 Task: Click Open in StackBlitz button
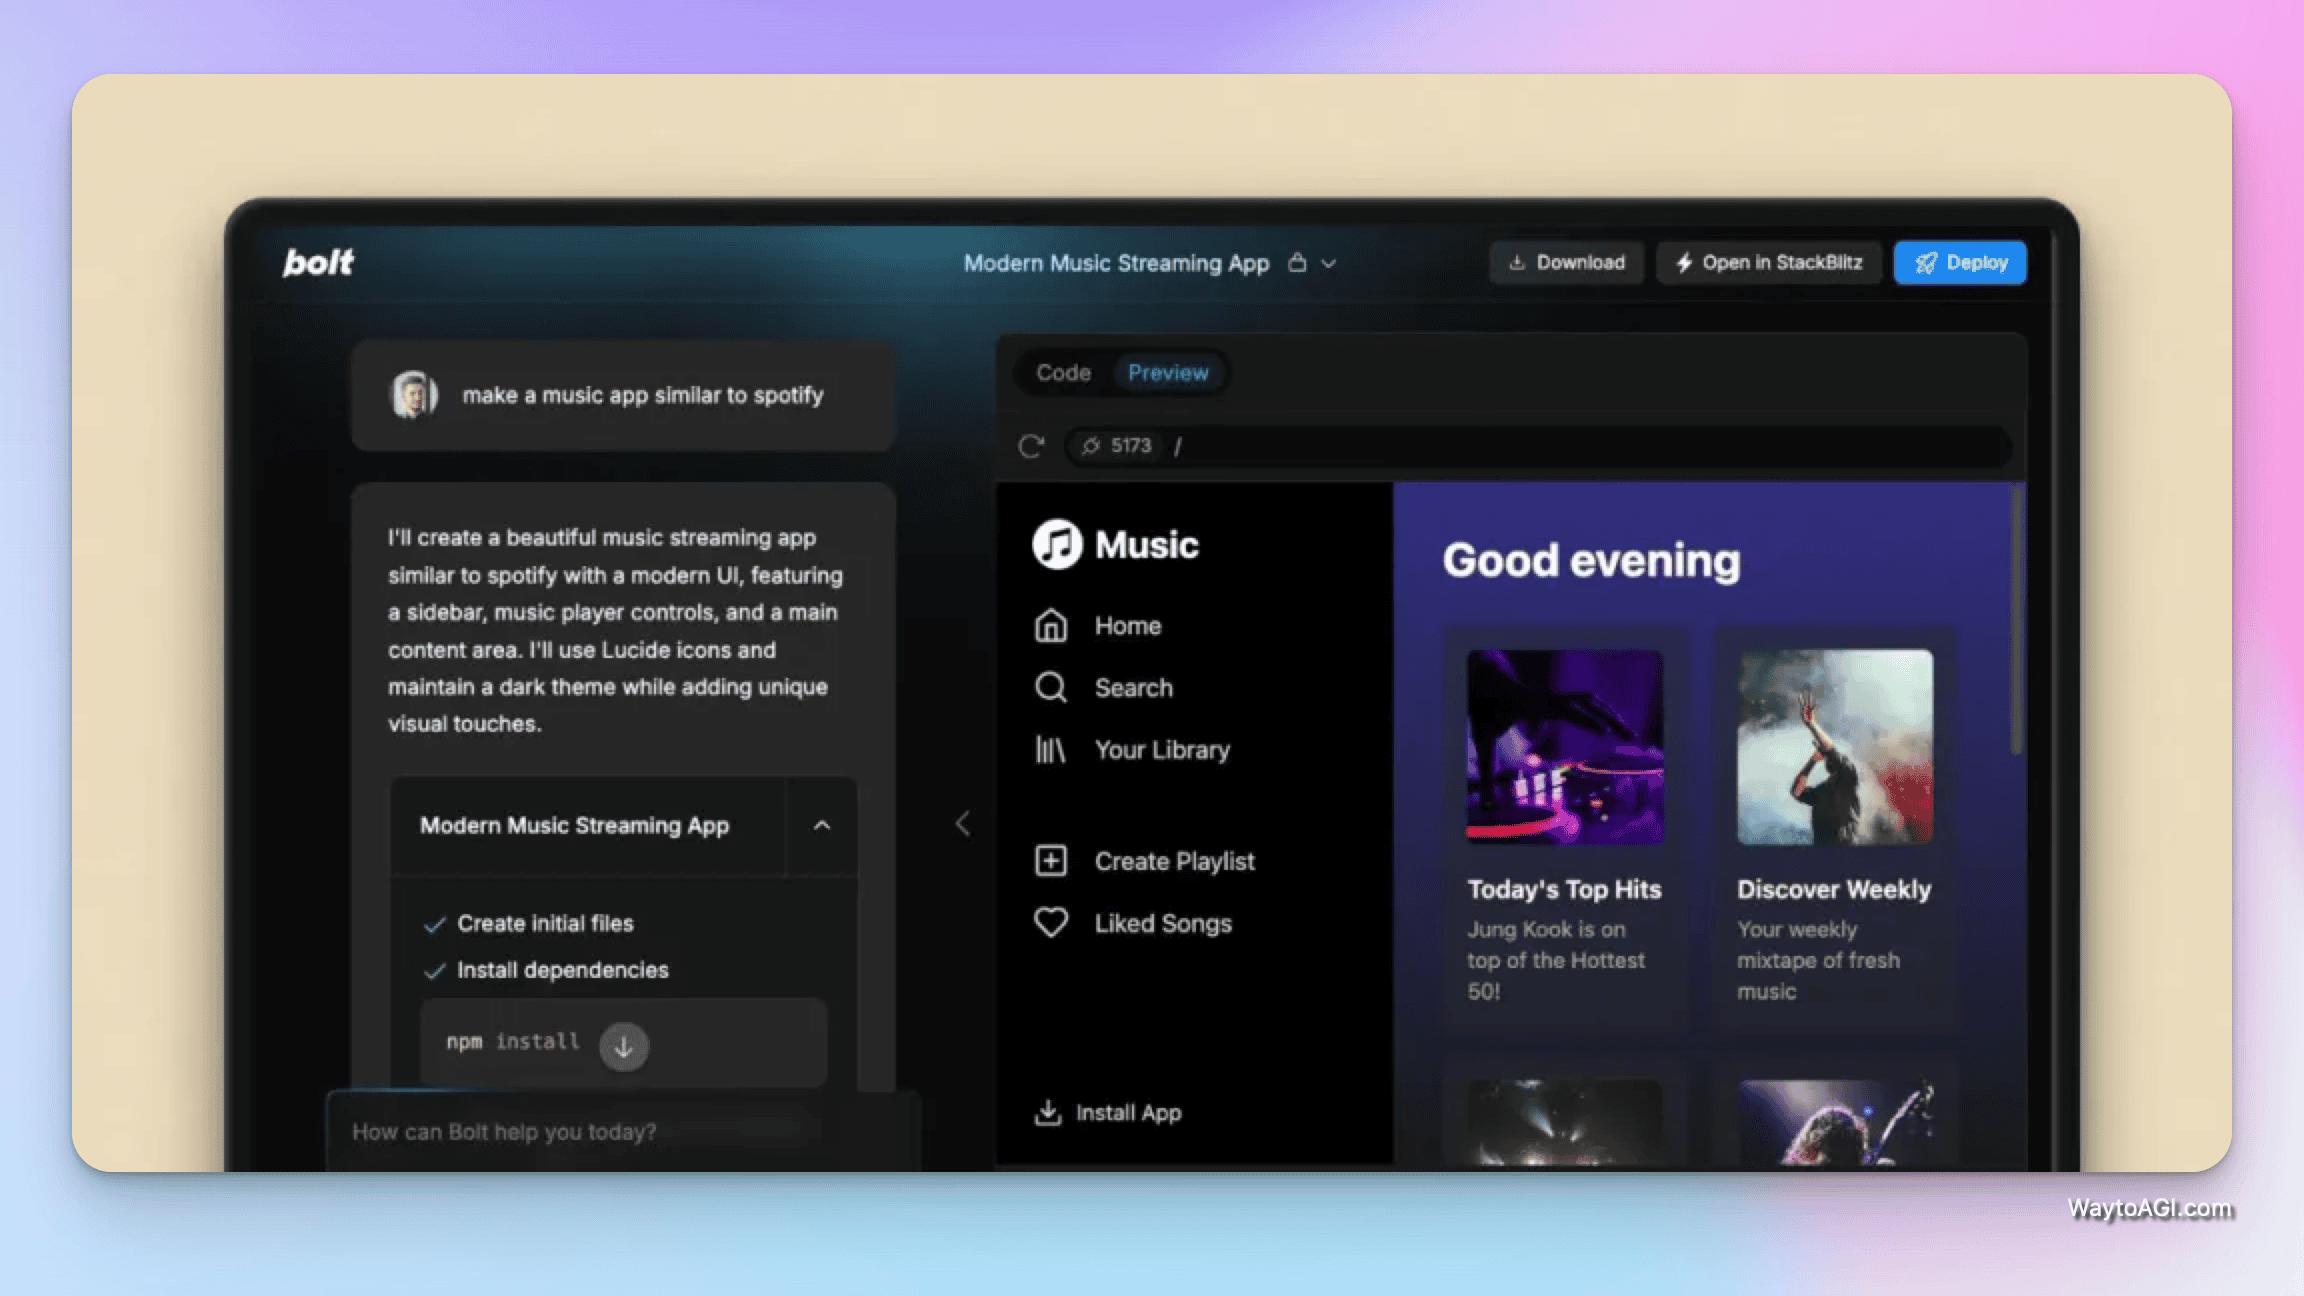[x=1768, y=262]
